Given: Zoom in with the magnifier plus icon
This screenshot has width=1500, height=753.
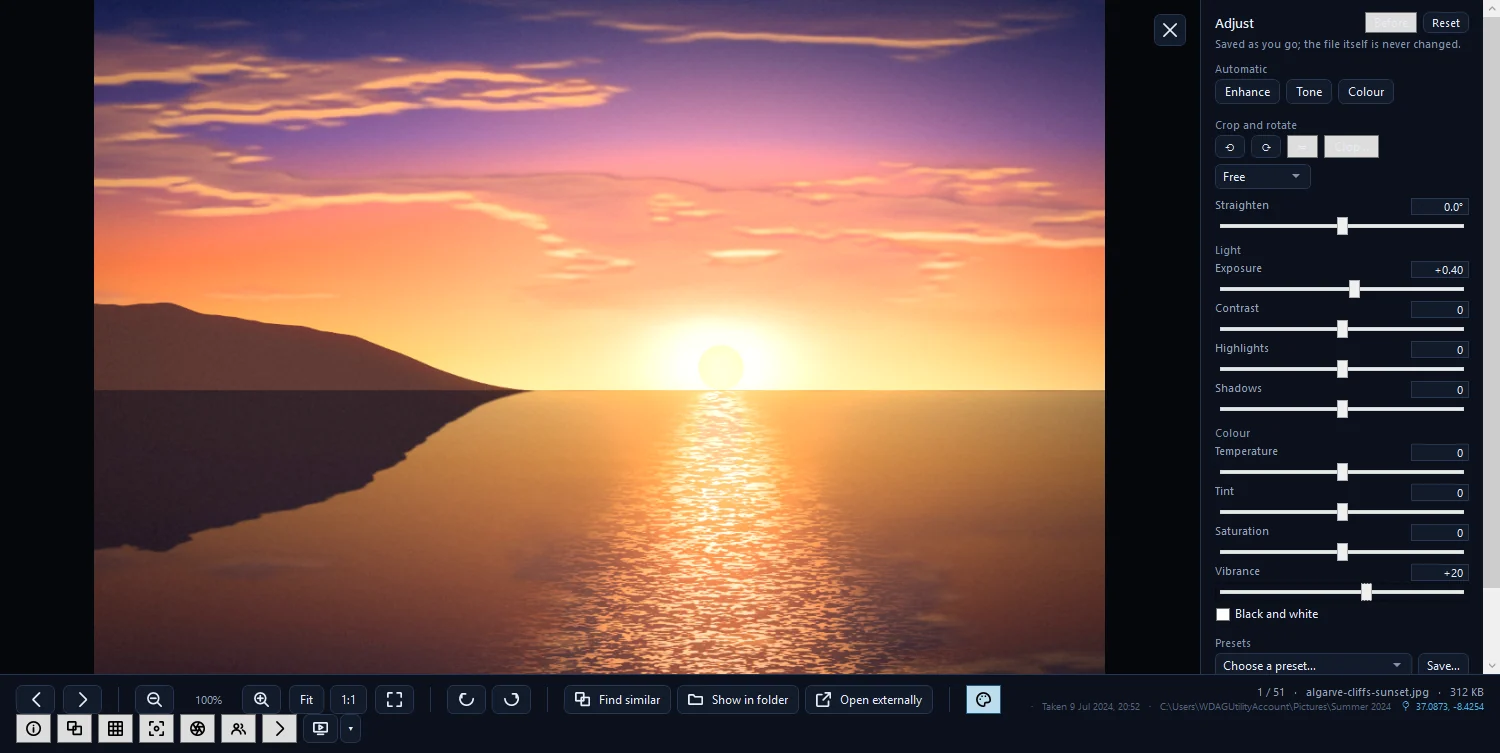Looking at the screenshot, I should pos(261,699).
